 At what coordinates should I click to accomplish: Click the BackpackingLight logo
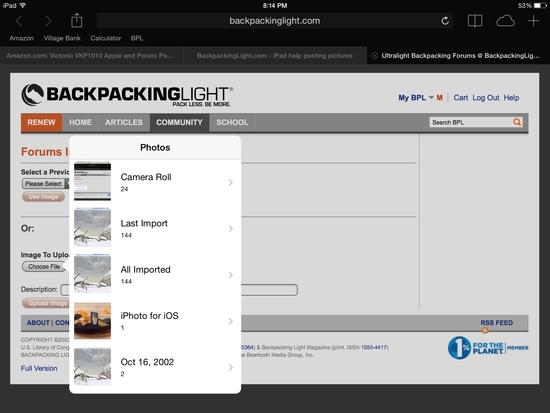[126, 95]
